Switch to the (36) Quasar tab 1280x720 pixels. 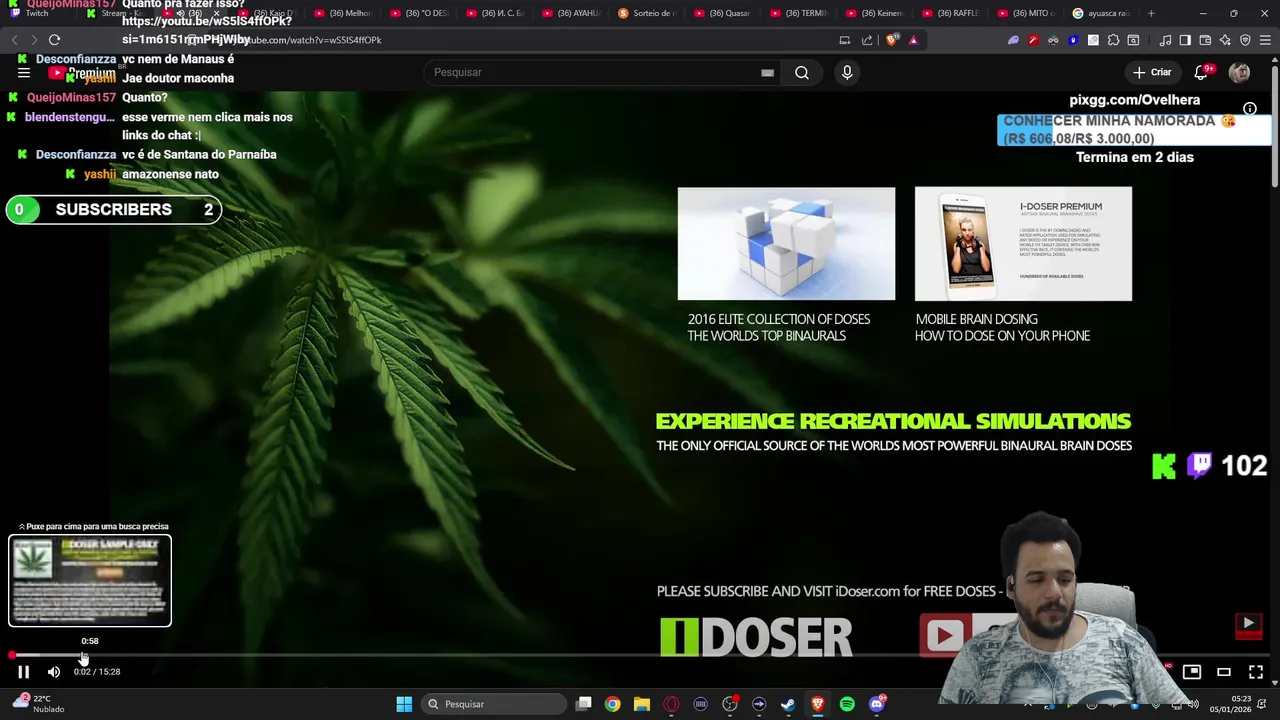pyautogui.click(x=724, y=13)
